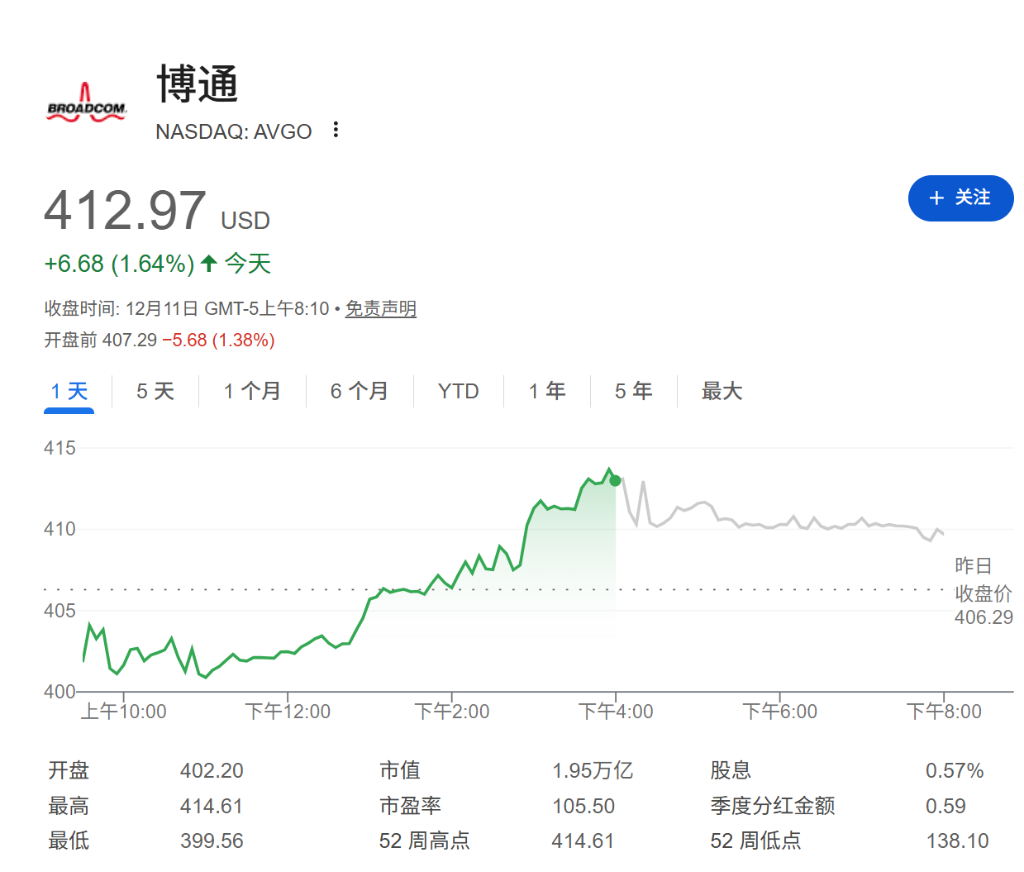Switch chart to 6 个月 range
Screen dimensions: 1024x872
point(359,391)
